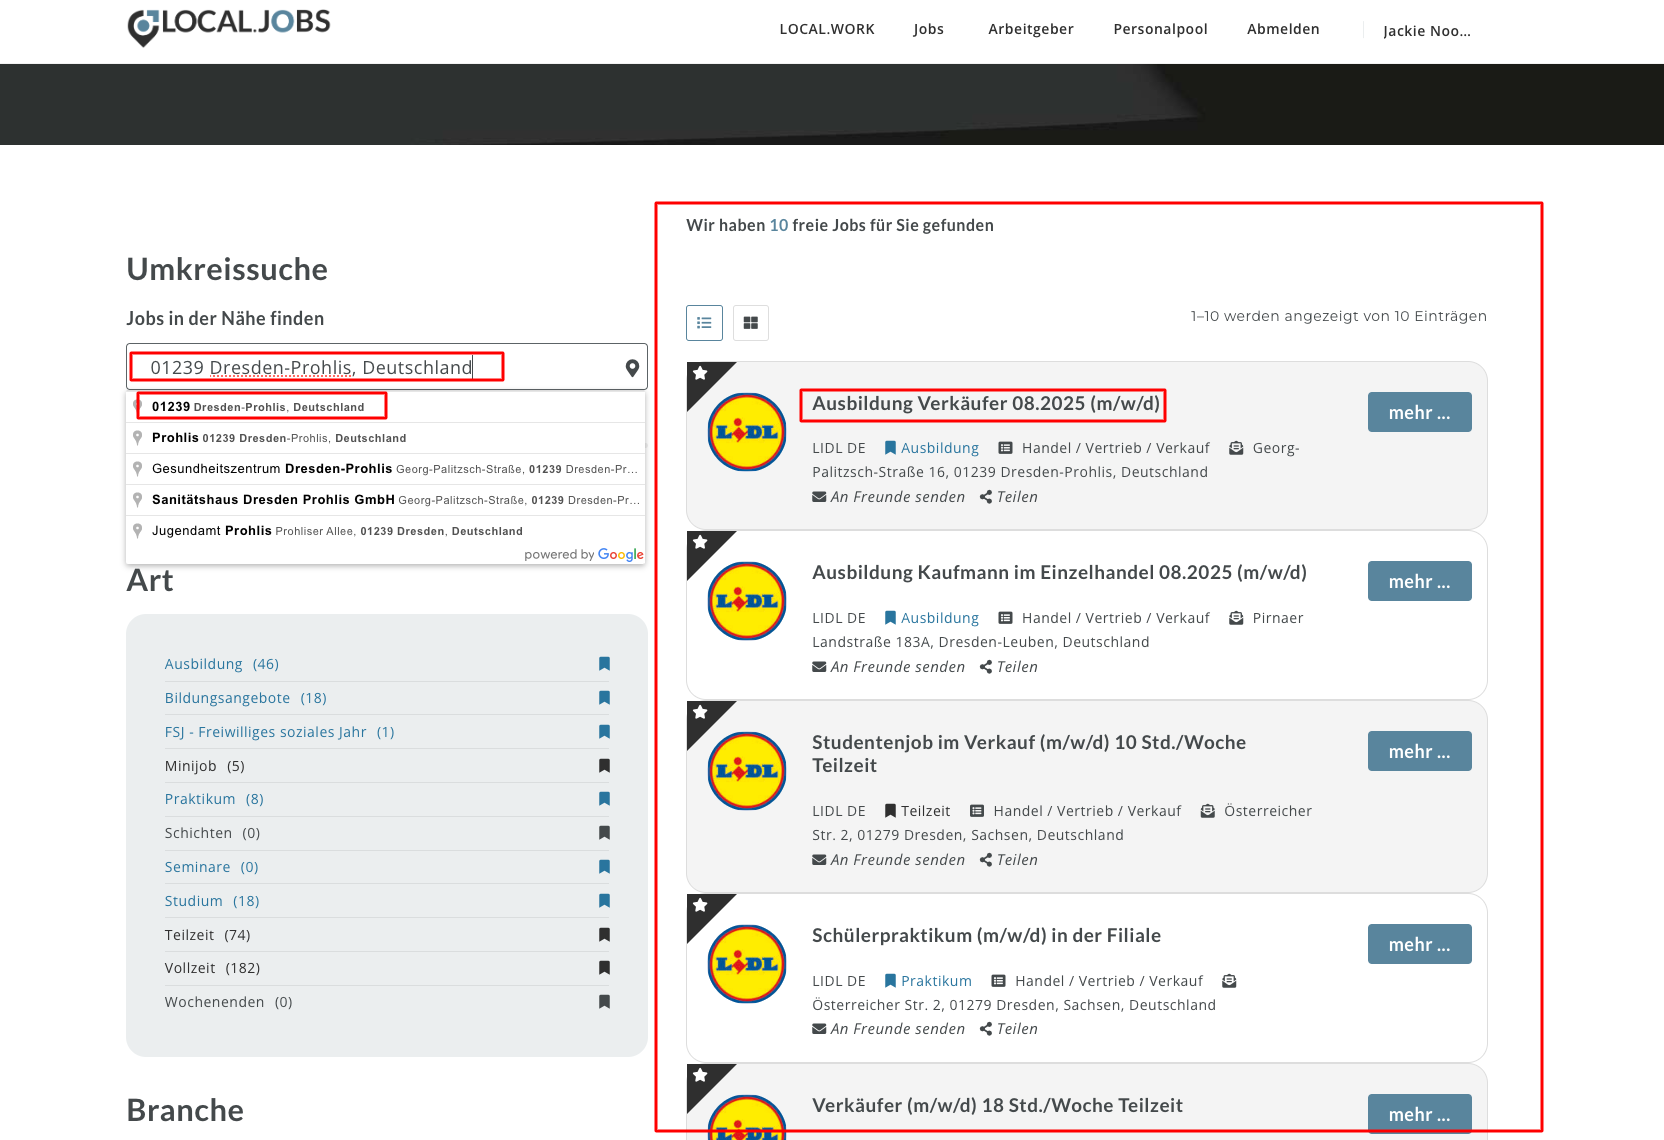
Task: Click Abmelden to log out
Action: tap(1283, 29)
